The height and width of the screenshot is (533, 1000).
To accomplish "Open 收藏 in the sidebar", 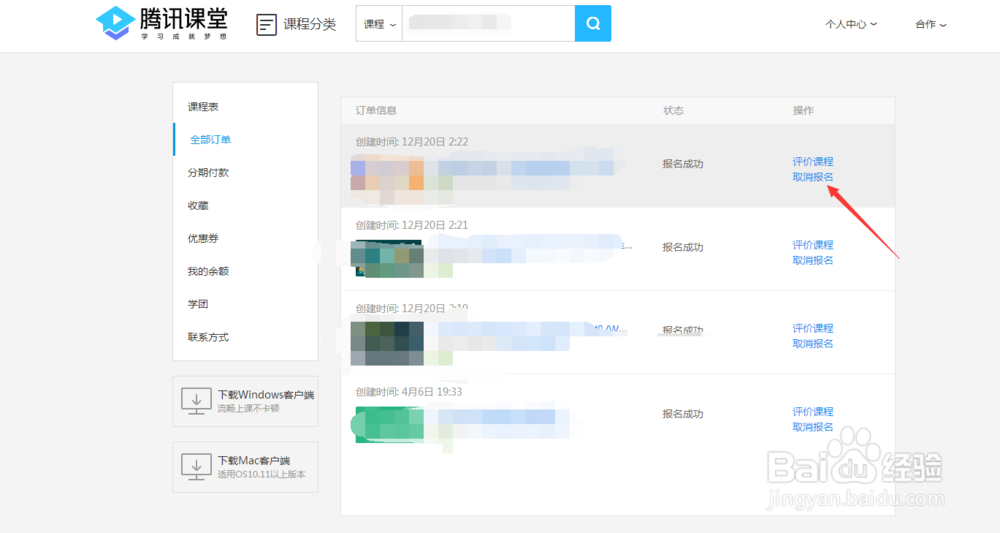I will pos(198,205).
